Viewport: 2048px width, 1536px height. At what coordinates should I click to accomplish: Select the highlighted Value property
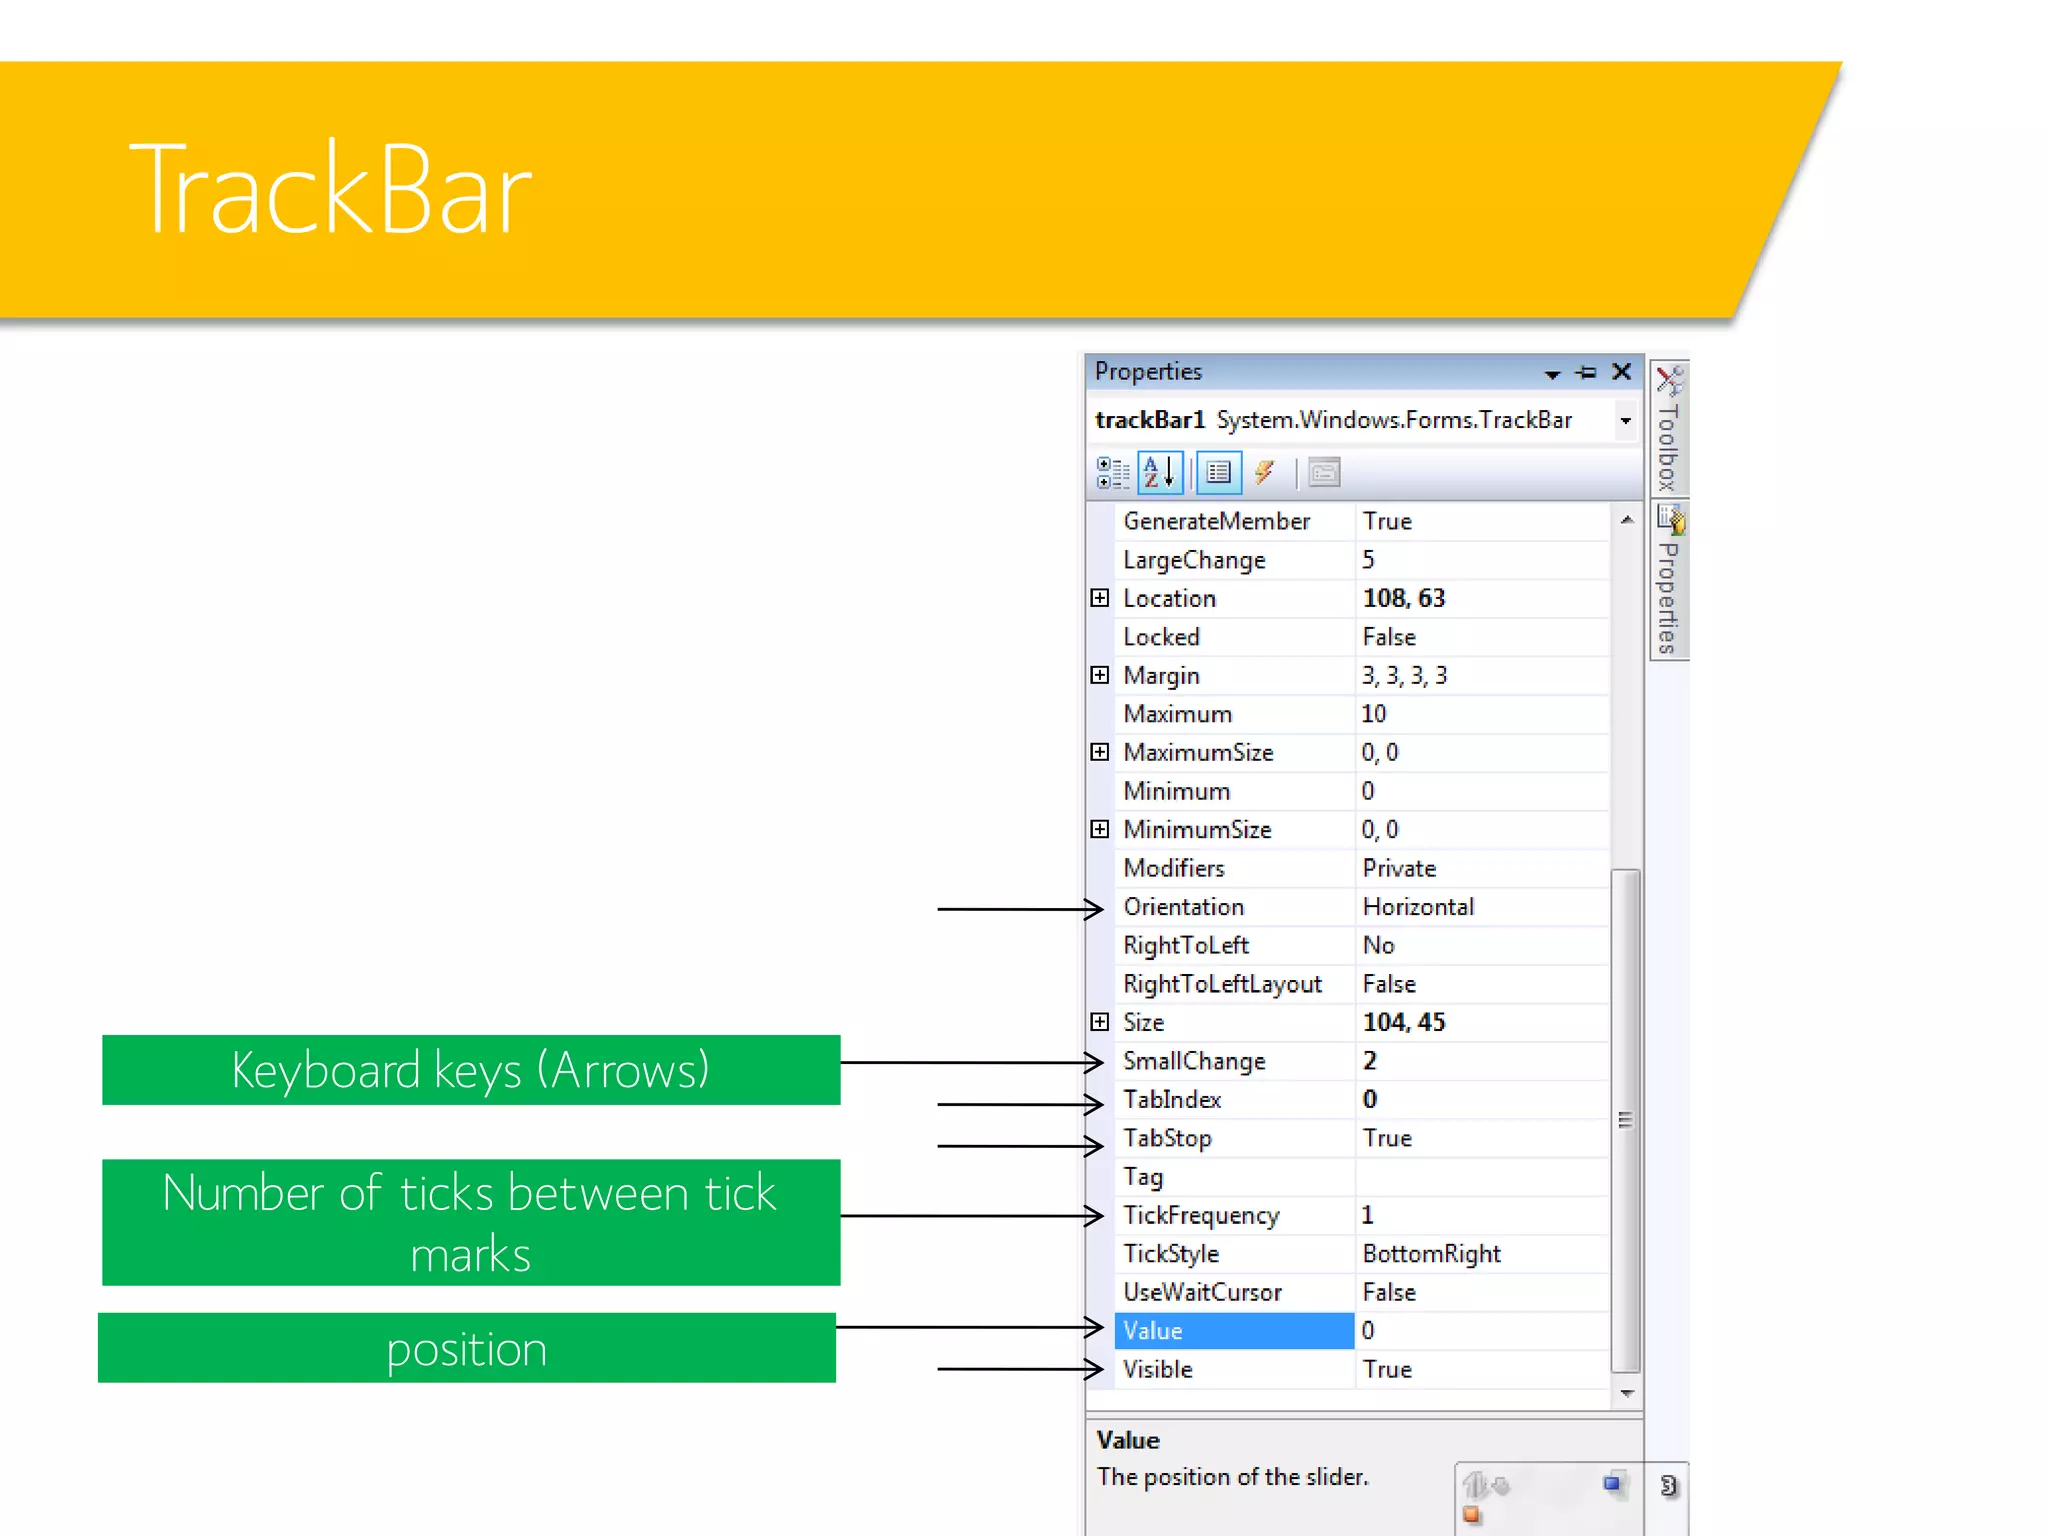(1234, 1331)
